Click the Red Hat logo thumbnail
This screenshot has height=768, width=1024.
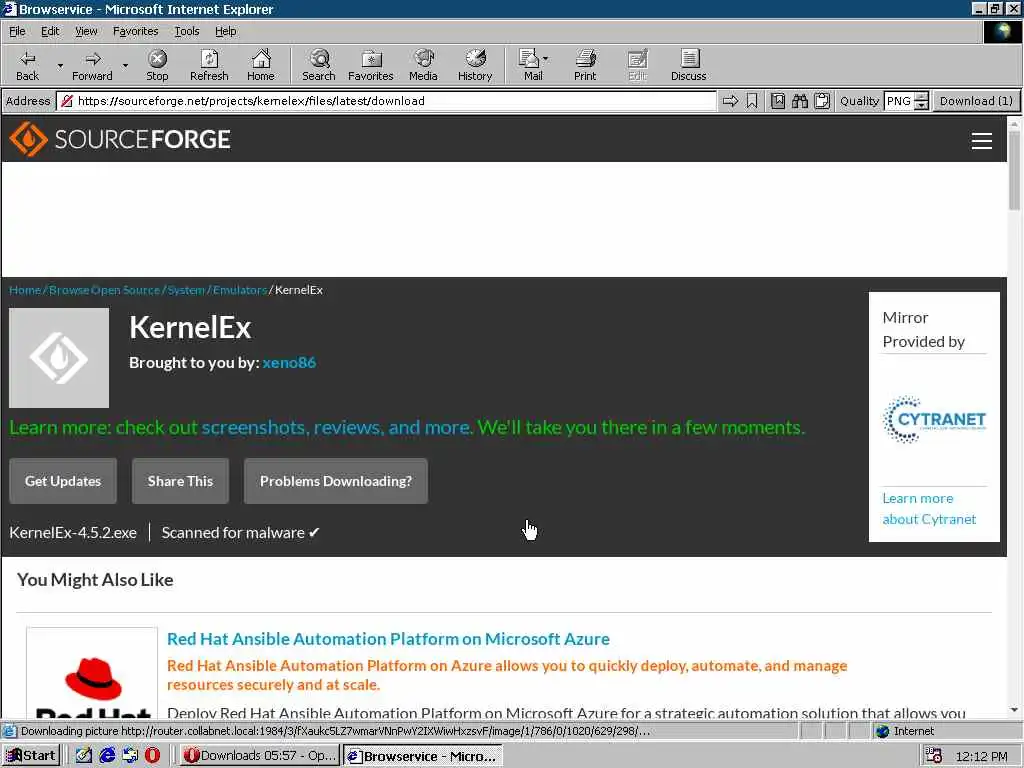pyautogui.click(x=92, y=674)
